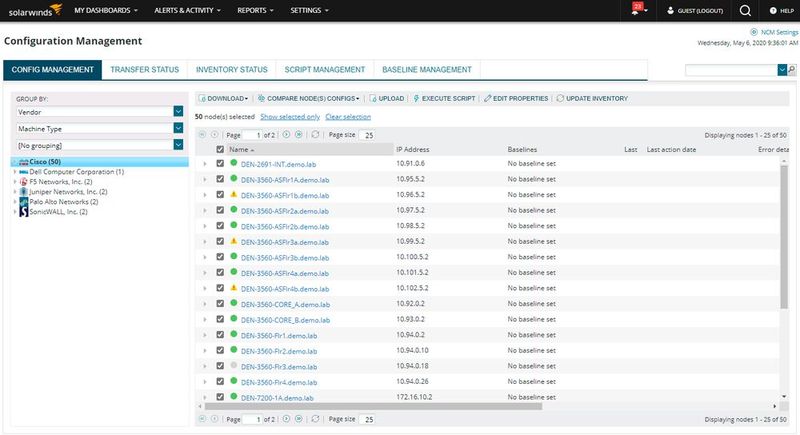
Task: Open the Machine Type group-by dropdown
Action: 178,128
